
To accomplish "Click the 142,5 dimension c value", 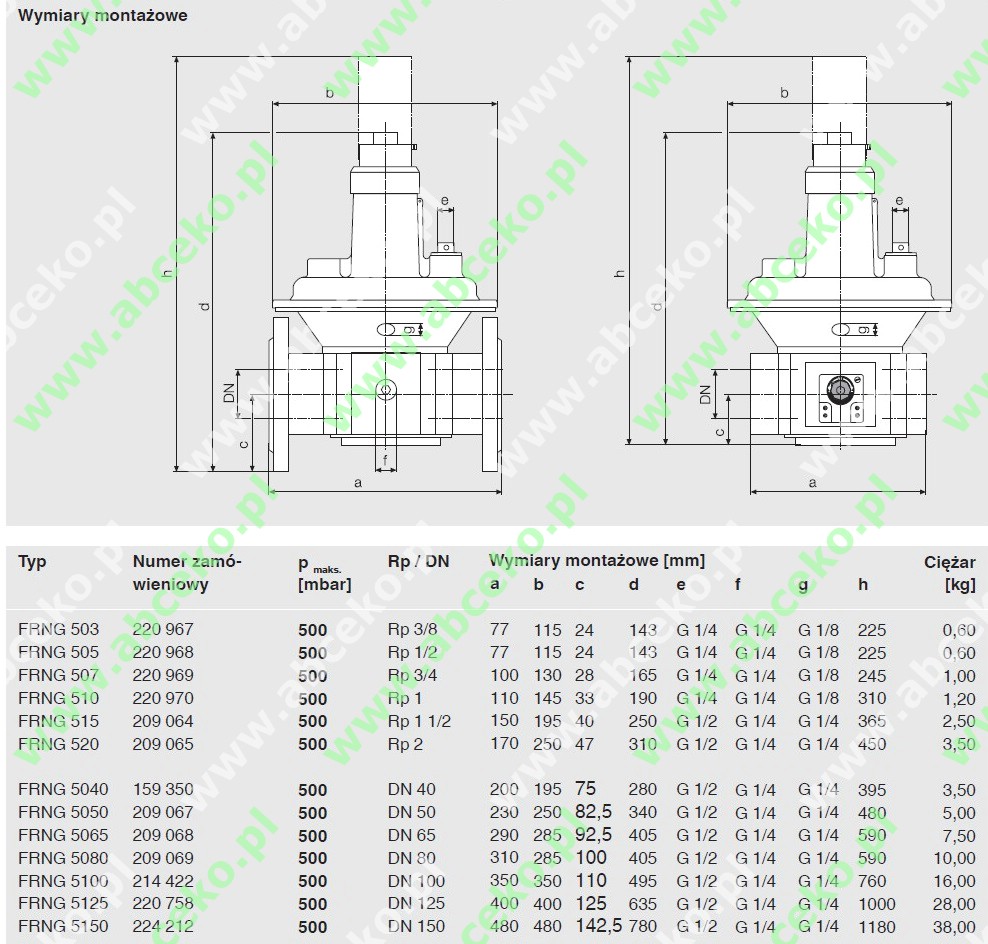I will [x=599, y=926].
